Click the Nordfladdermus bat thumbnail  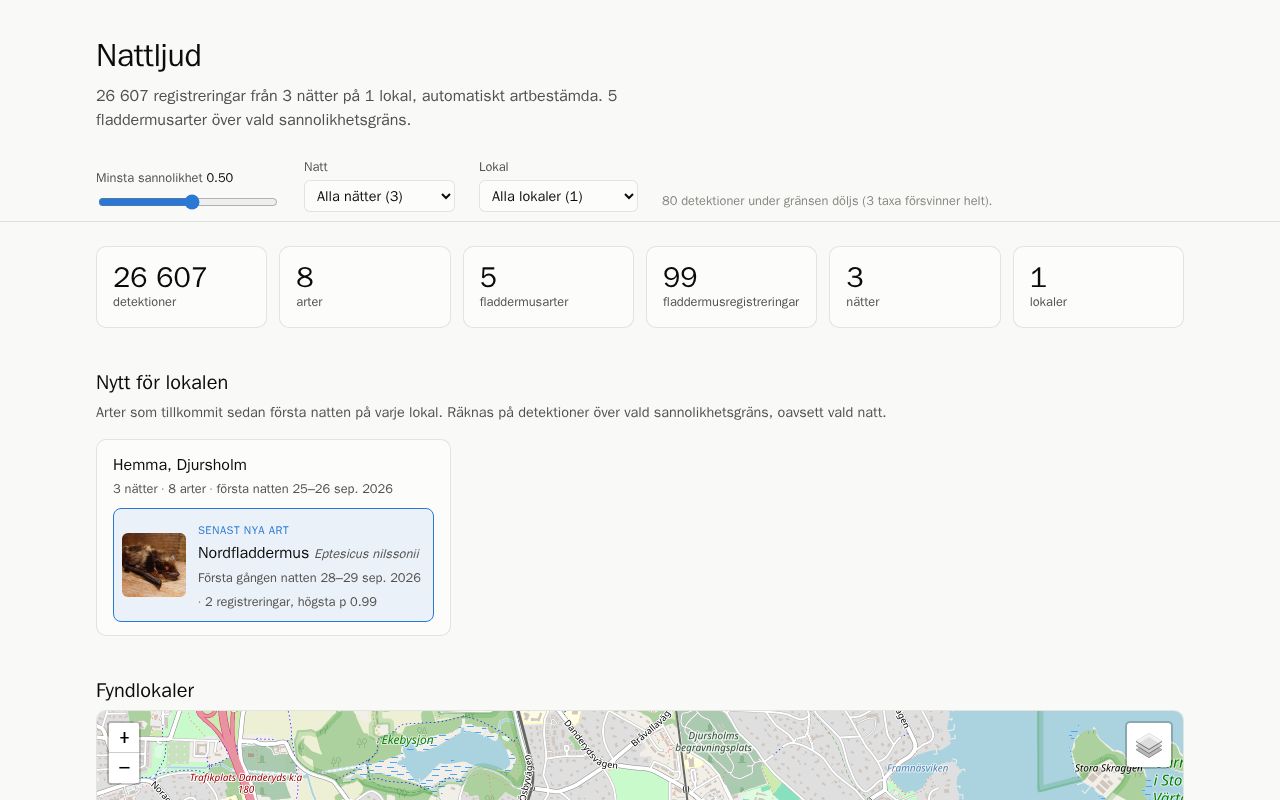[154, 565]
